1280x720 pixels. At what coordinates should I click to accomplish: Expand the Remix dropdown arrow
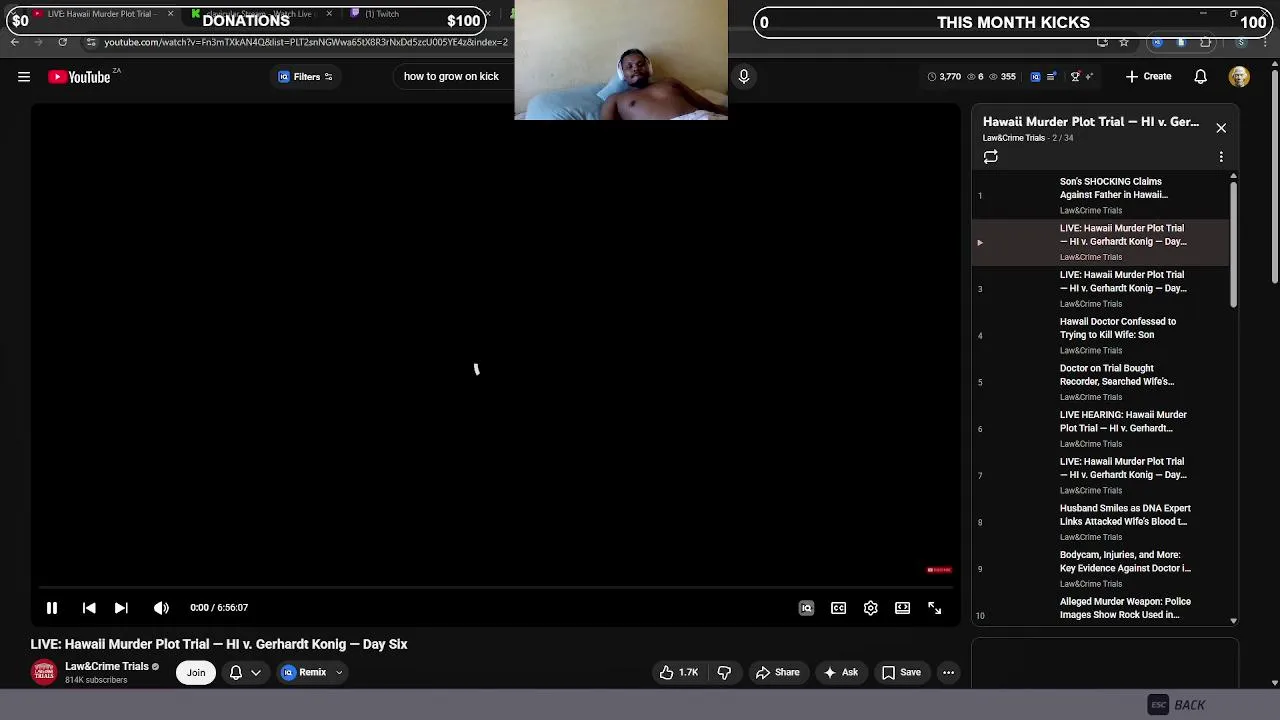(x=339, y=672)
